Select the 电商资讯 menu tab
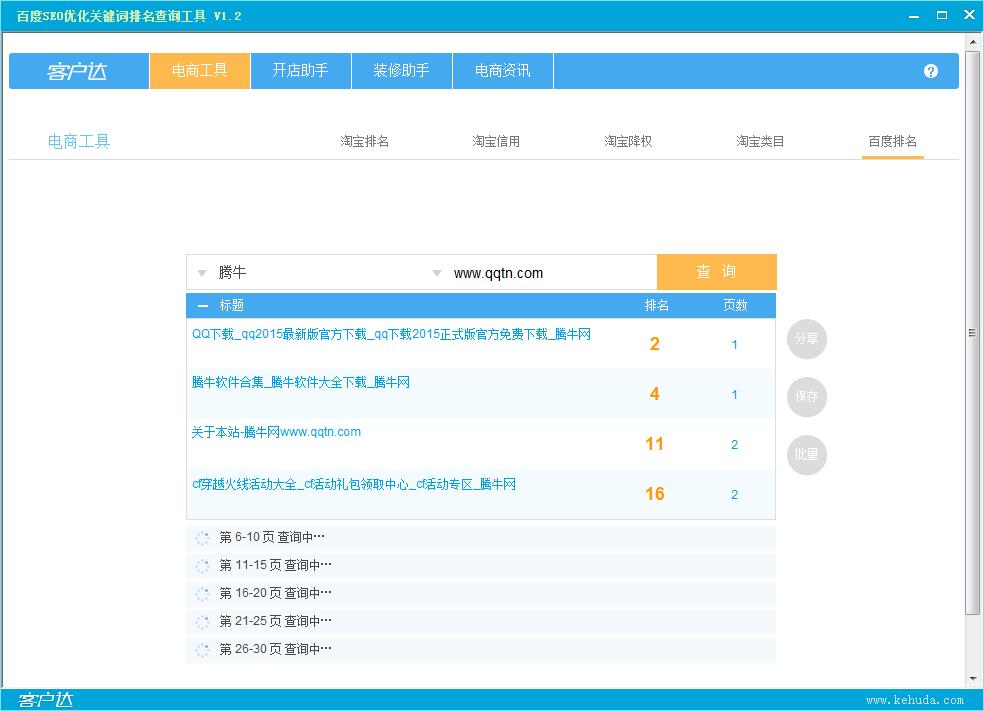 502,71
